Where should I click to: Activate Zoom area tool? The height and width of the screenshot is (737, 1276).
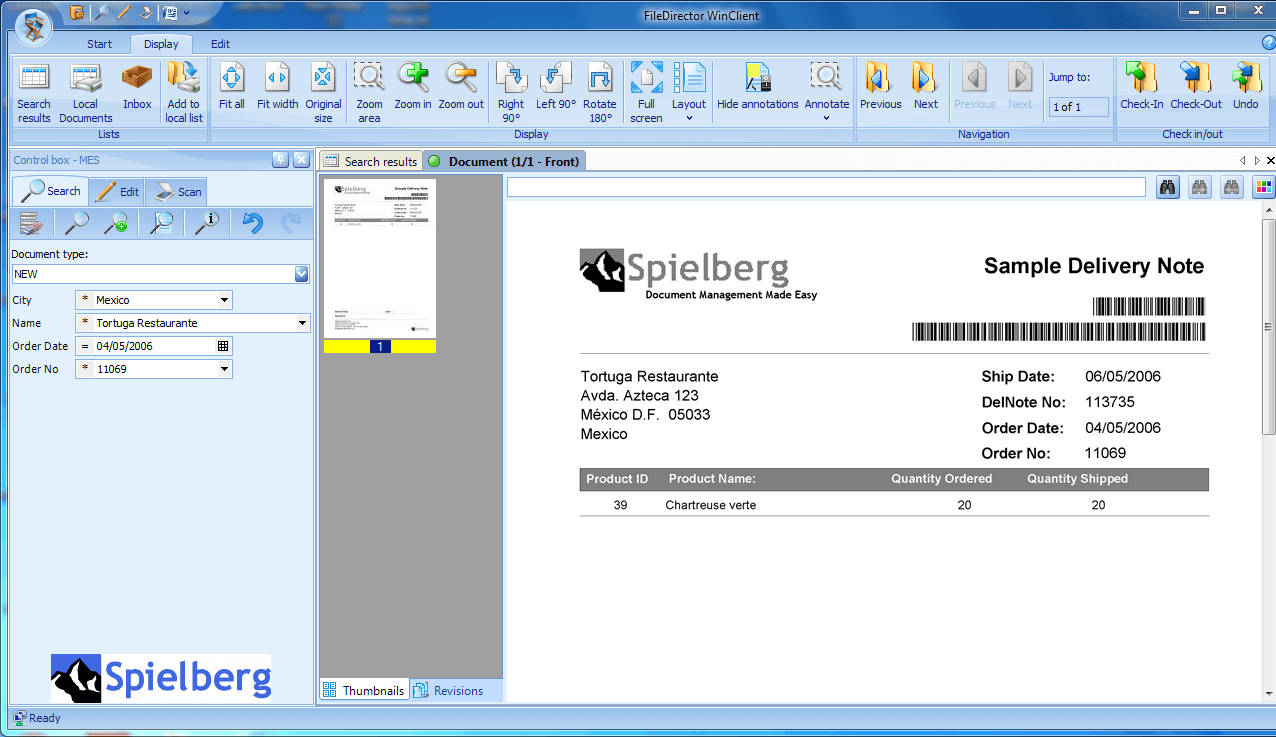(369, 92)
